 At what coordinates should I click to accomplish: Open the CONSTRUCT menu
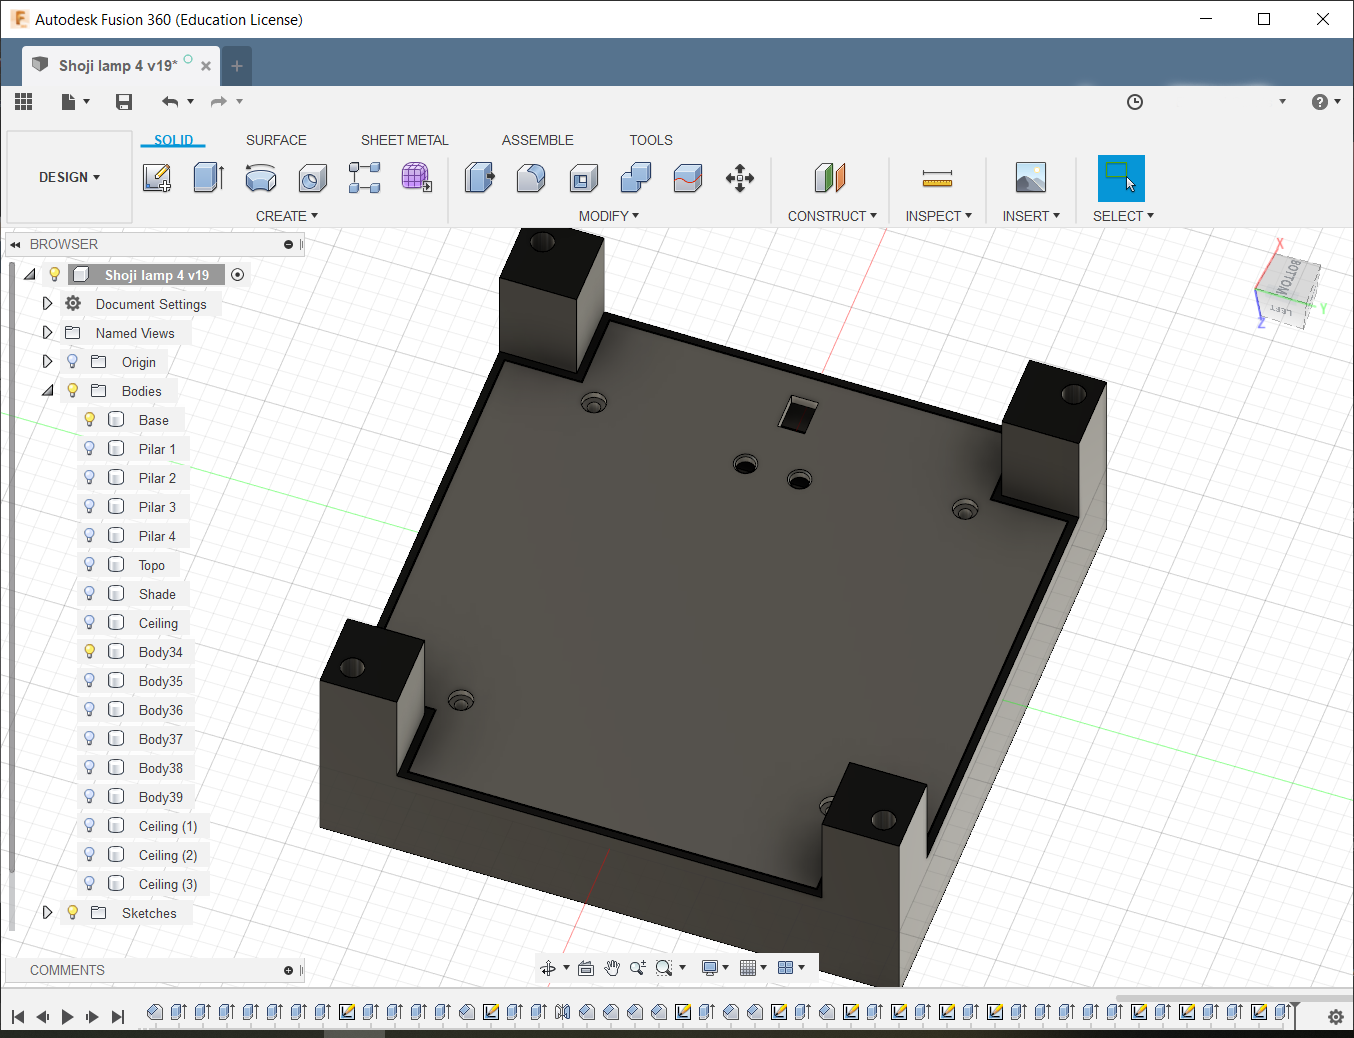[x=832, y=216]
